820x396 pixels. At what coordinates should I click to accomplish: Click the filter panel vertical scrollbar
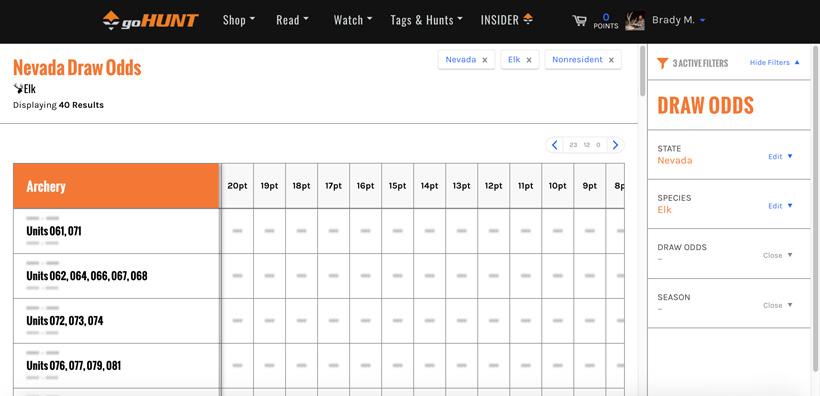pos(815,209)
